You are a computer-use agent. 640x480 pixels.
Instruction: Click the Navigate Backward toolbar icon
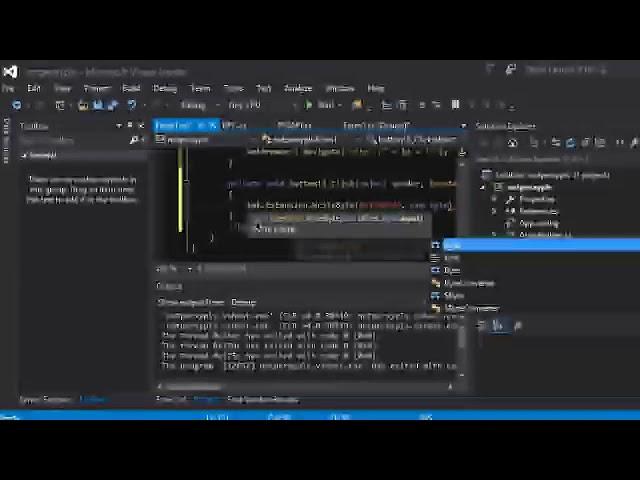[x=17, y=105]
